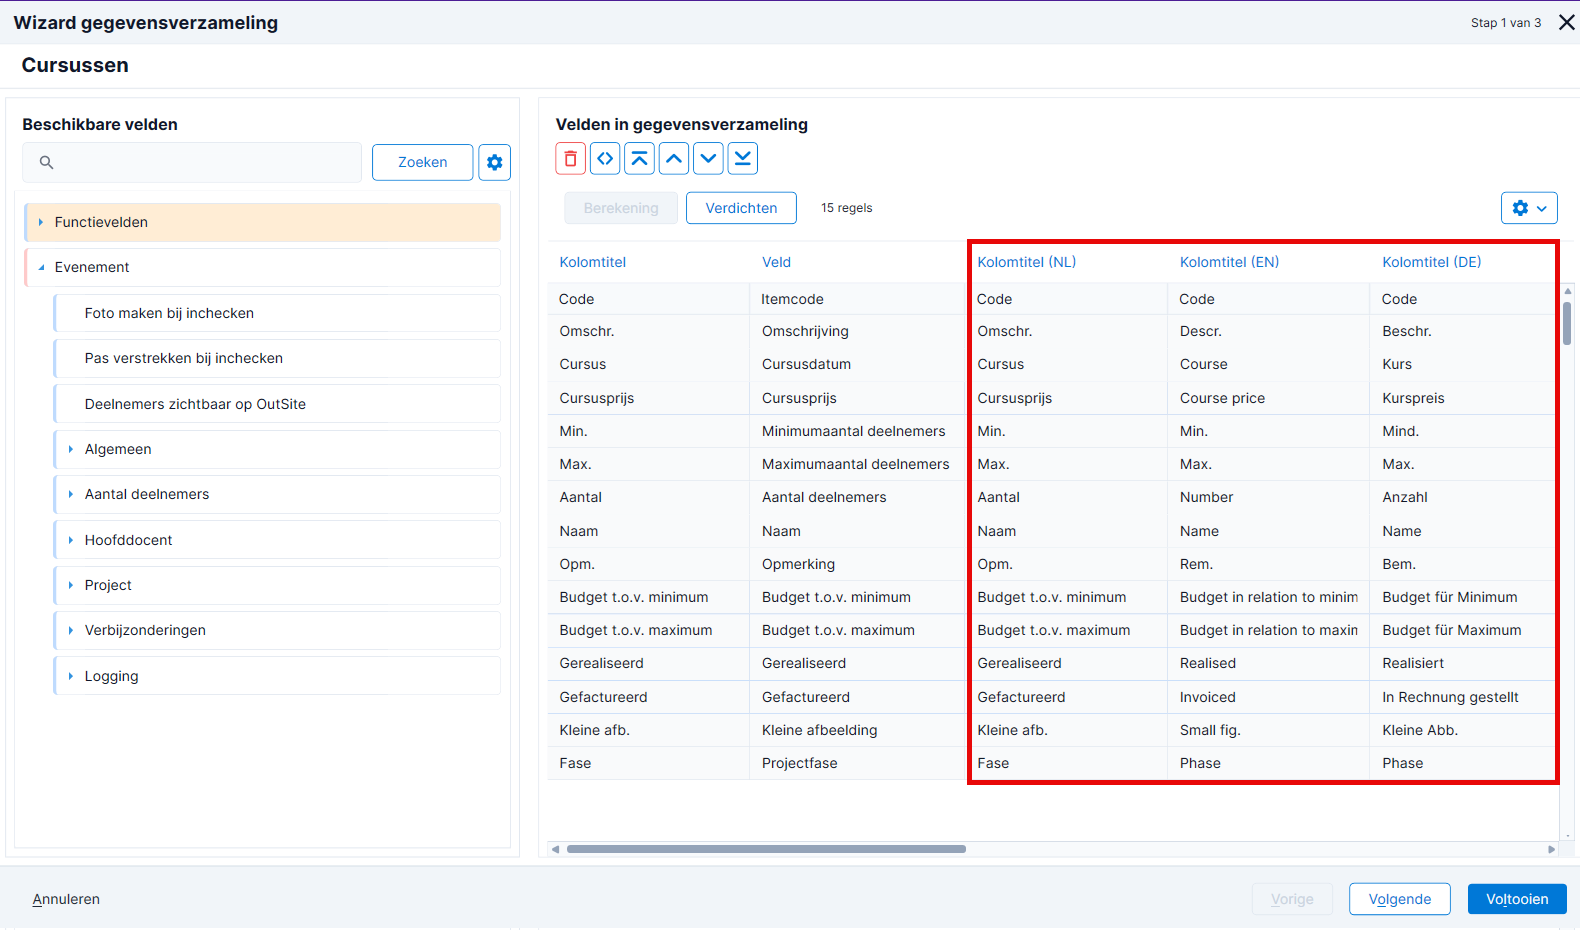Image resolution: width=1580 pixels, height=930 pixels.
Task: Collapse the Evenement tree node
Action: click(x=41, y=267)
